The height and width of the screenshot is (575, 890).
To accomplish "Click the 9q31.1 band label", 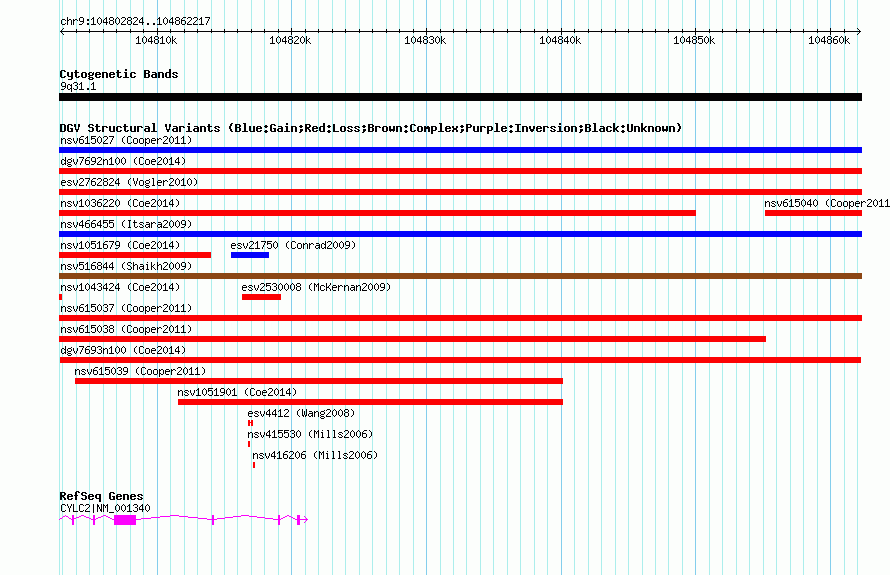I will [x=78, y=86].
